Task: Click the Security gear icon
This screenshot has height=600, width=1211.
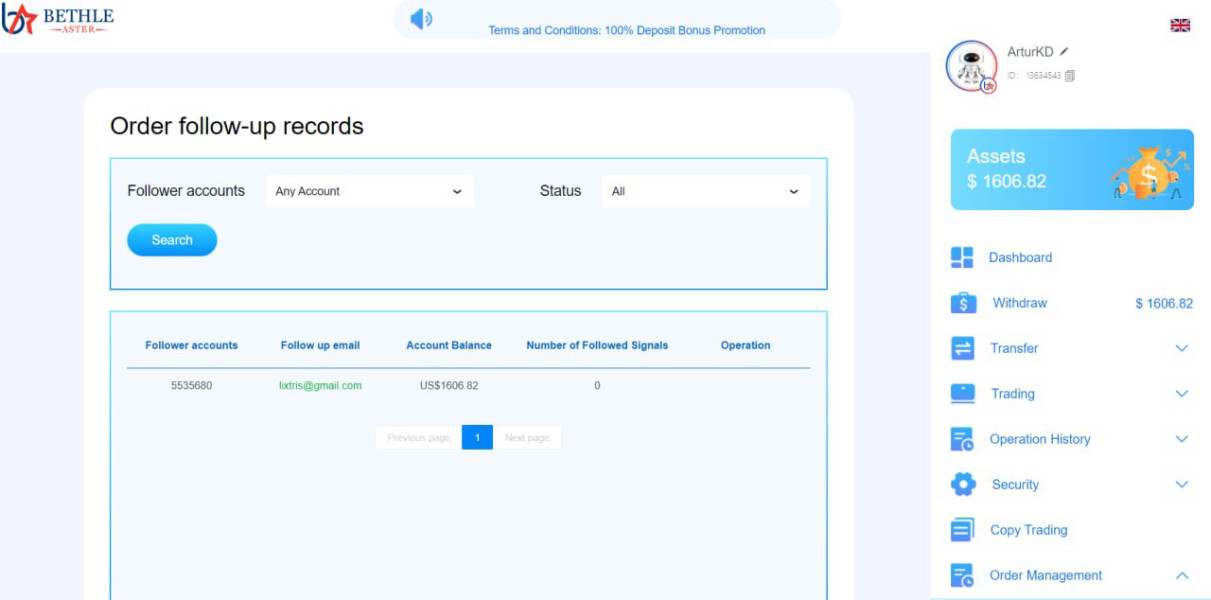Action: [963, 484]
